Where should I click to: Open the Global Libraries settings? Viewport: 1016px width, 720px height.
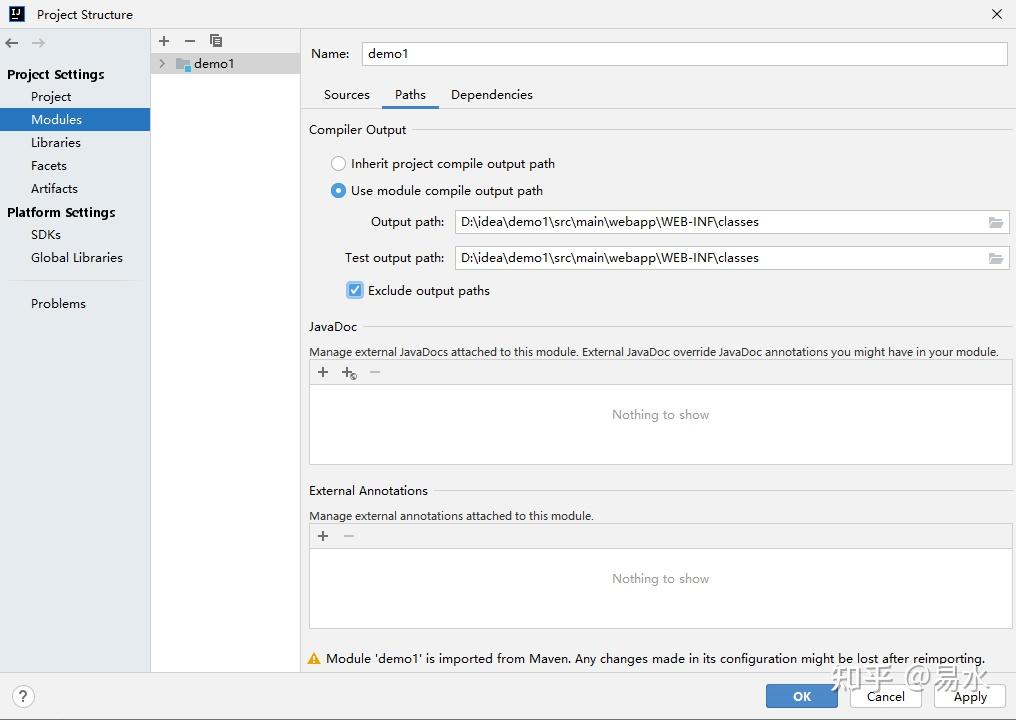77,257
